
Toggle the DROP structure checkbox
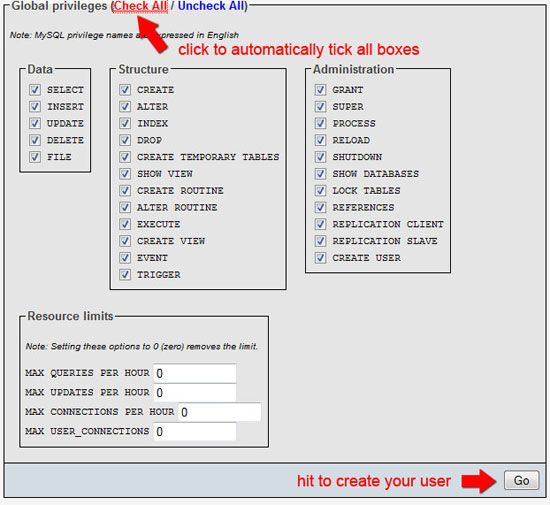coord(125,140)
